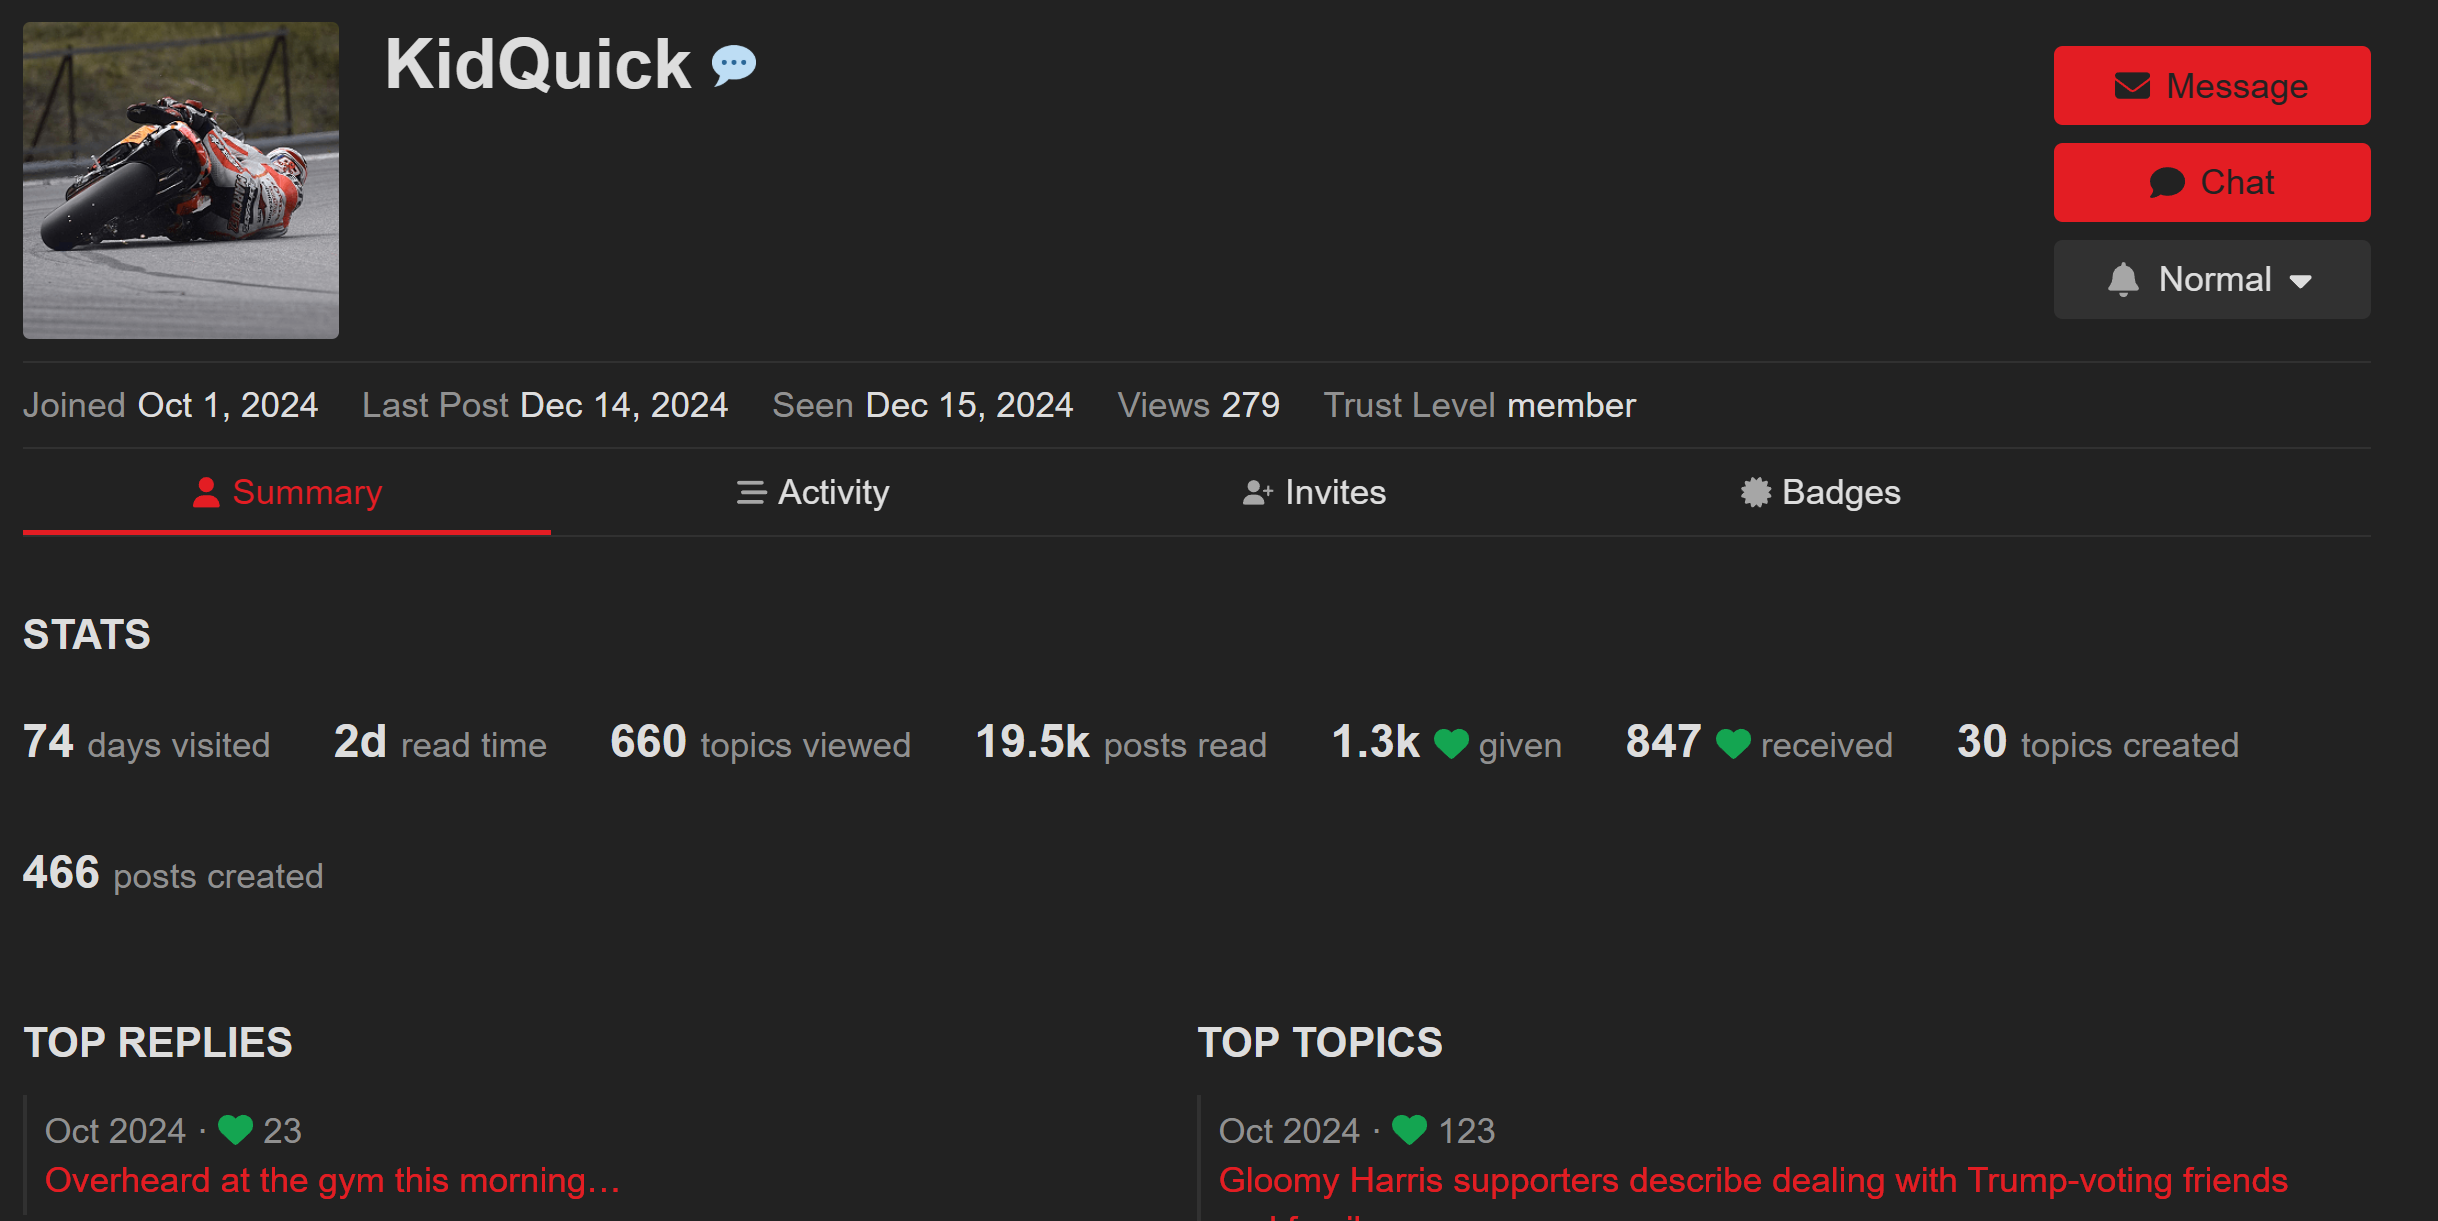Click the envelope icon on Message button
The height and width of the screenshot is (1221, 2438).
[x=2131, y=86]
